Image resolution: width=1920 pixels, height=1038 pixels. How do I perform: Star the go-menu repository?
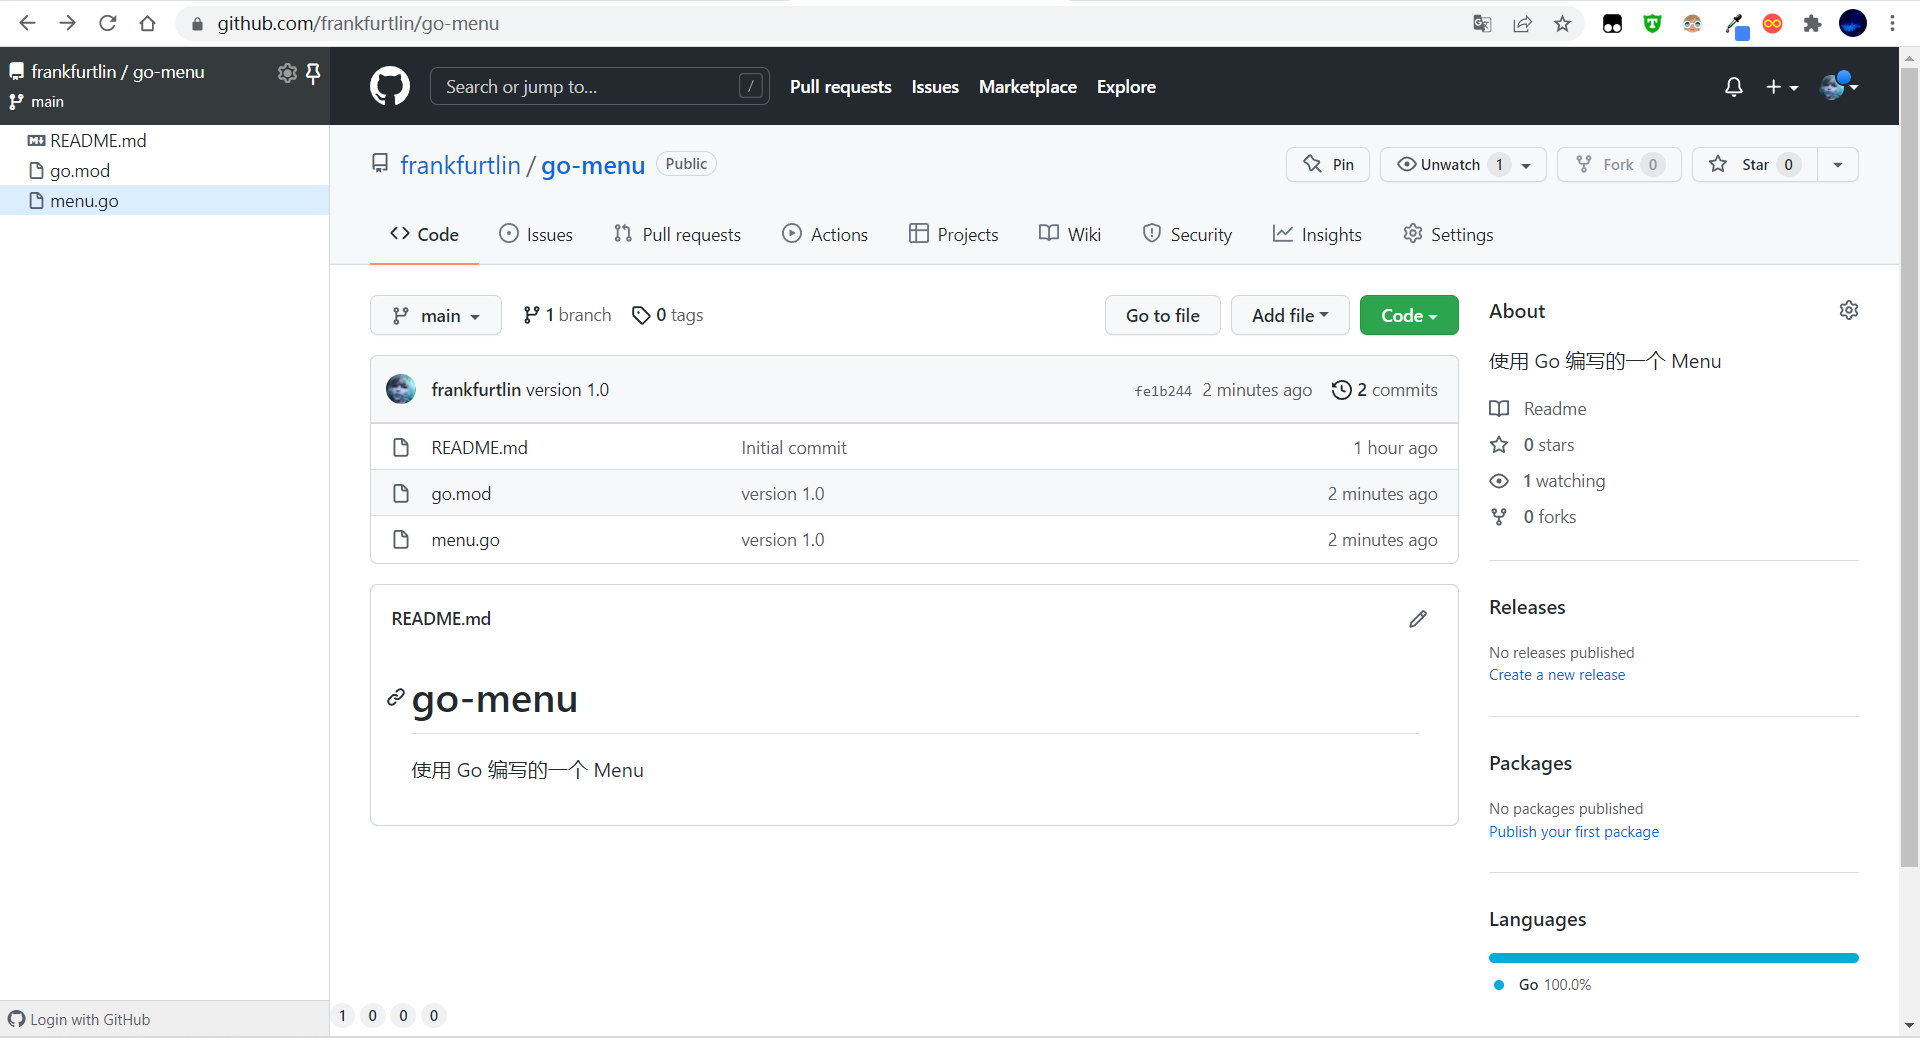(x=1754, y=165)
